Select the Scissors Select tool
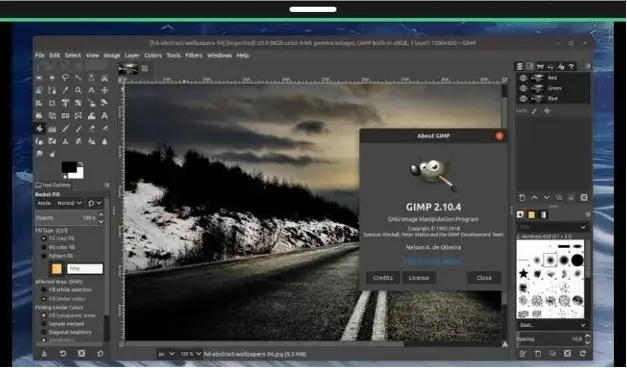627x368 pixels. tap(104, 78)
